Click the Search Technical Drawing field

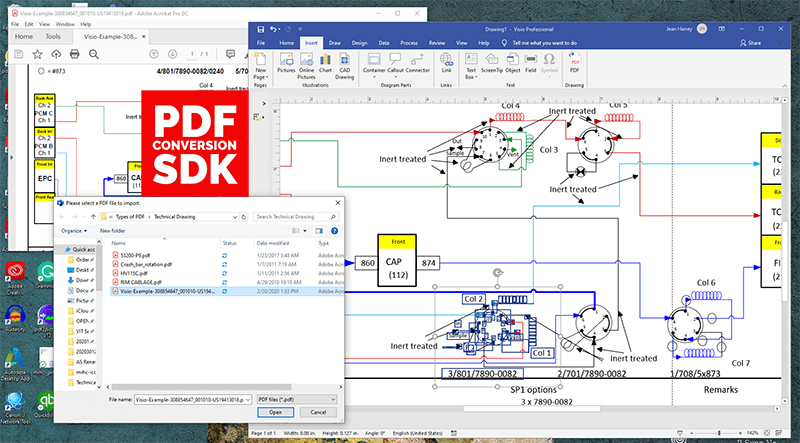click(x=296, y=217)
